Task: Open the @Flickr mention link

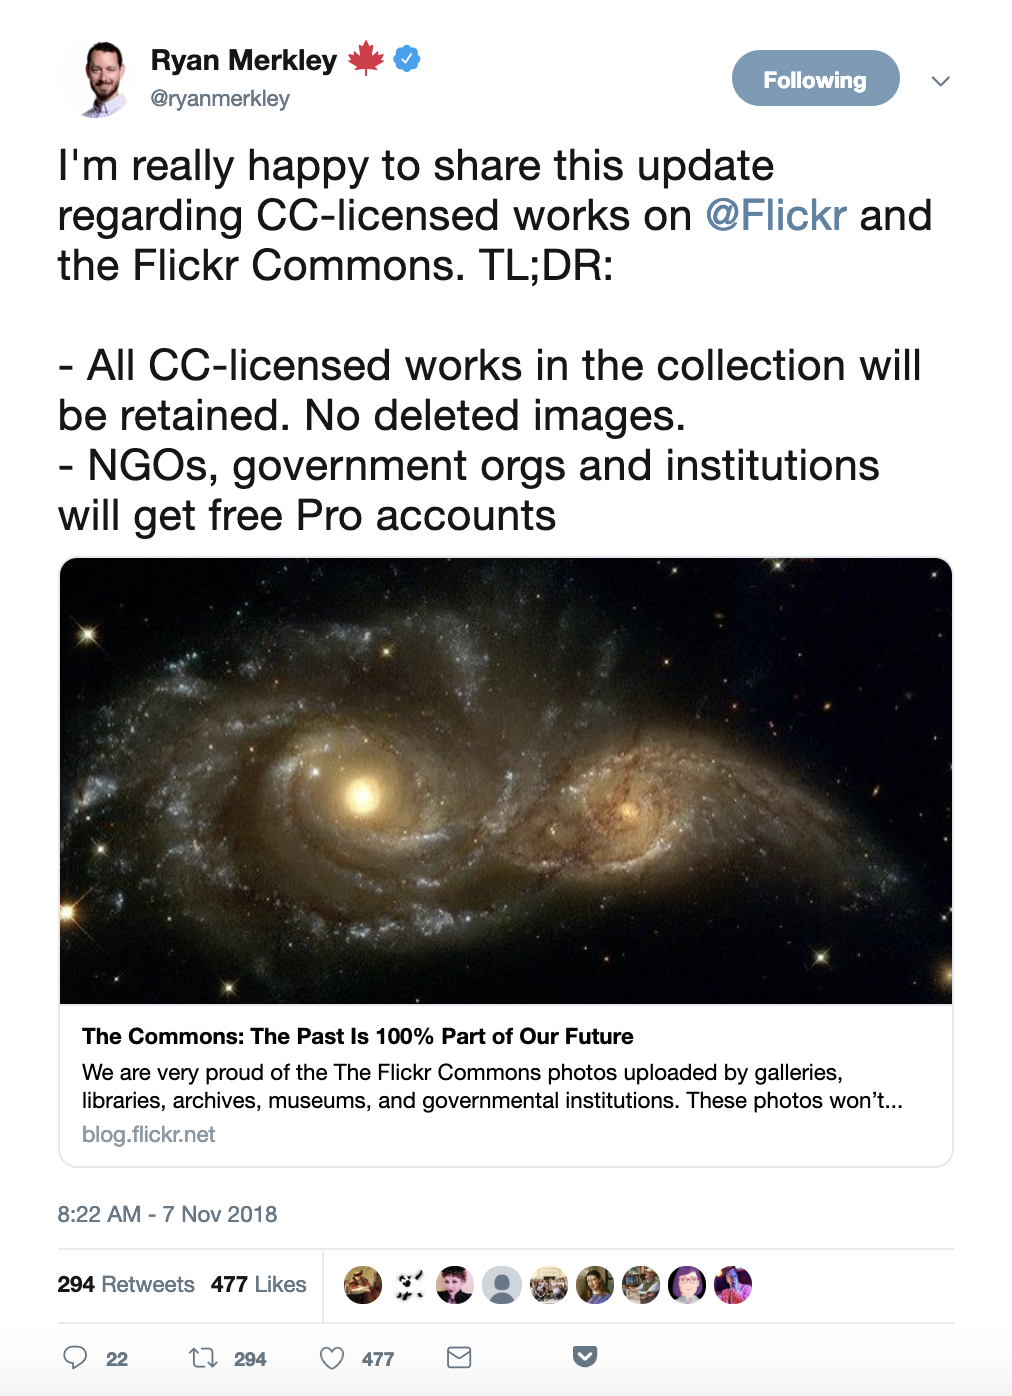Action: 776,215
